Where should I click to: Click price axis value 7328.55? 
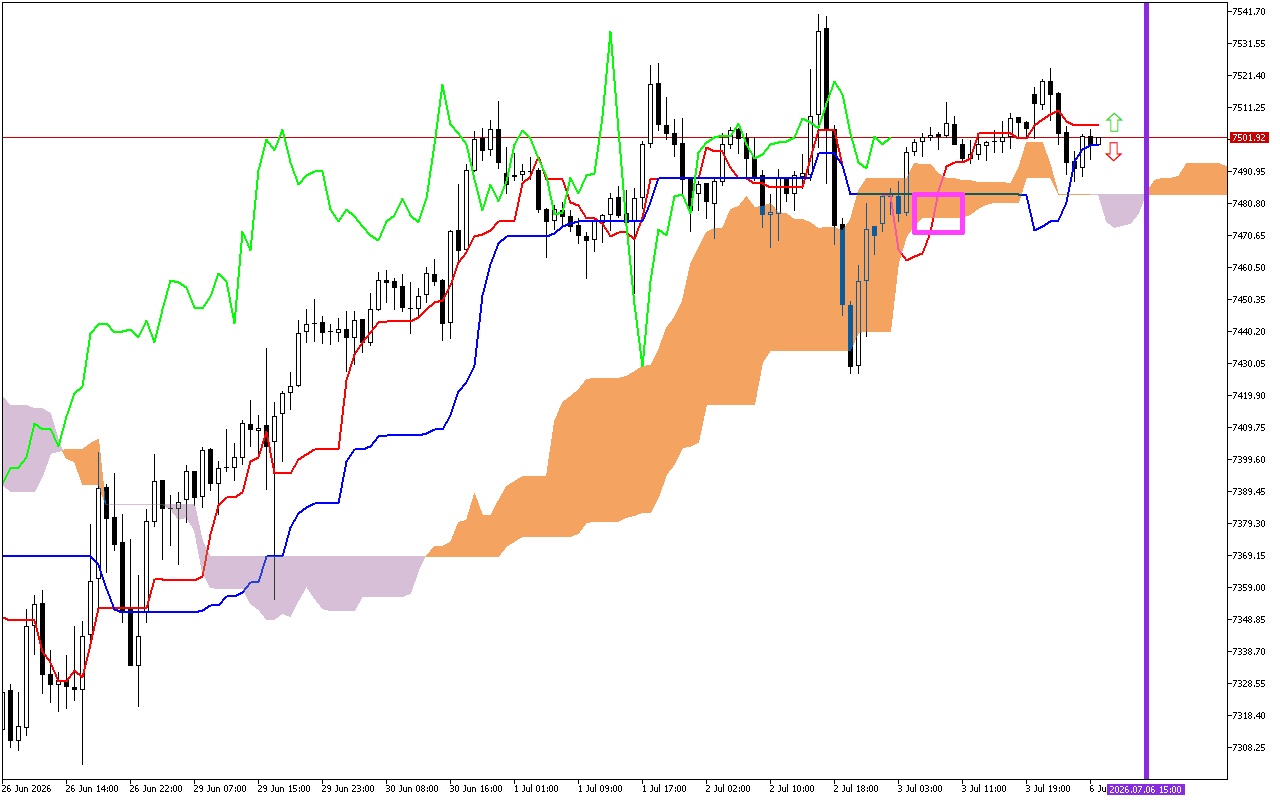1250,684
